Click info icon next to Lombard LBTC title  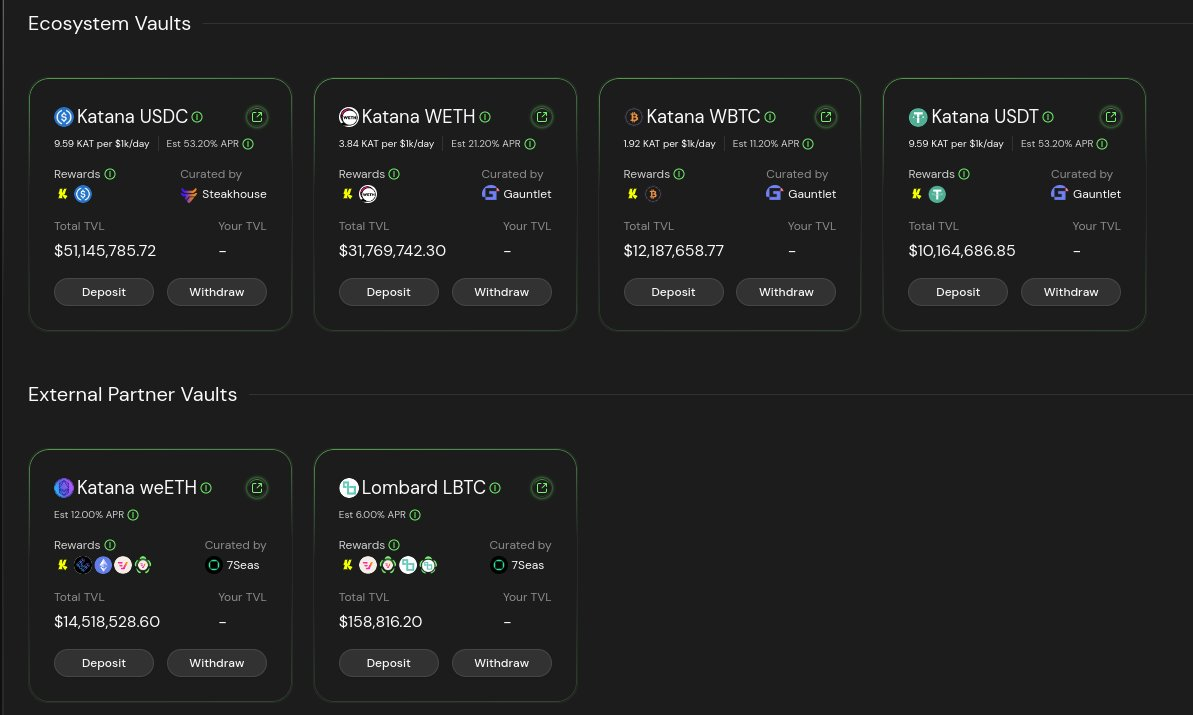coord(495,488)
